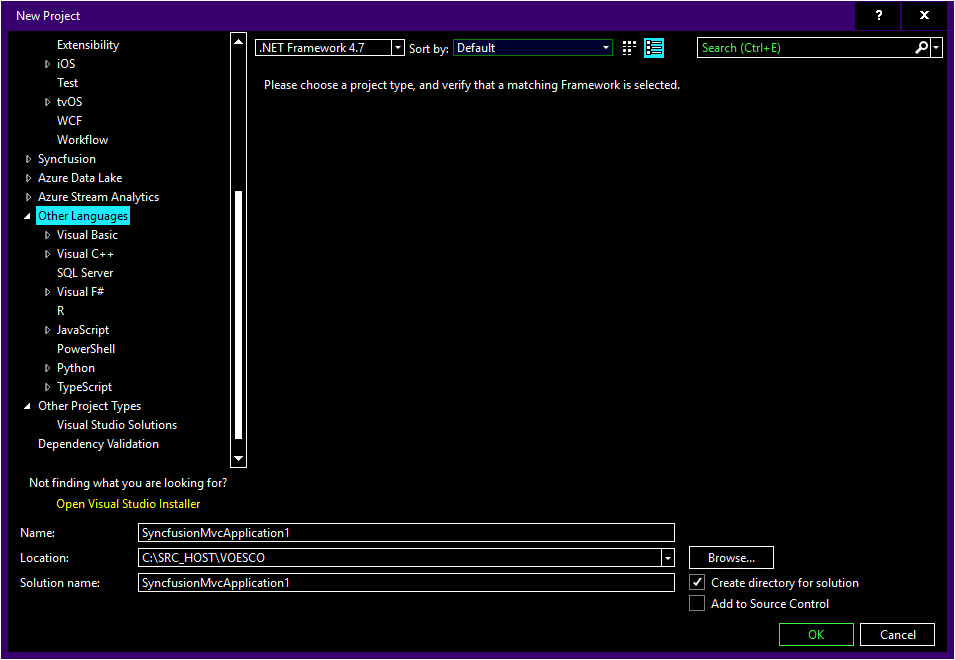Click the tree scrollbar down arrow

tap(238, 458)
